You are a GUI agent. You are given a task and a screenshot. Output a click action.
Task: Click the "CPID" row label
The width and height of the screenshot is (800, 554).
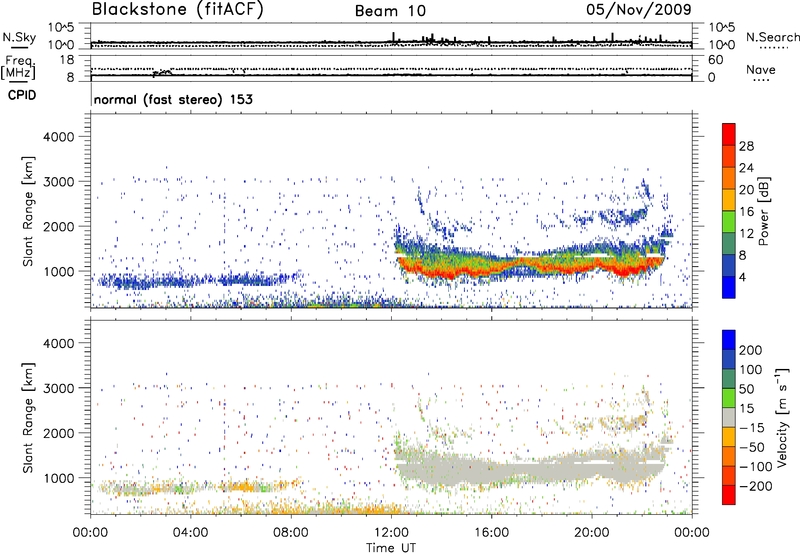click(x=22, y=95)
